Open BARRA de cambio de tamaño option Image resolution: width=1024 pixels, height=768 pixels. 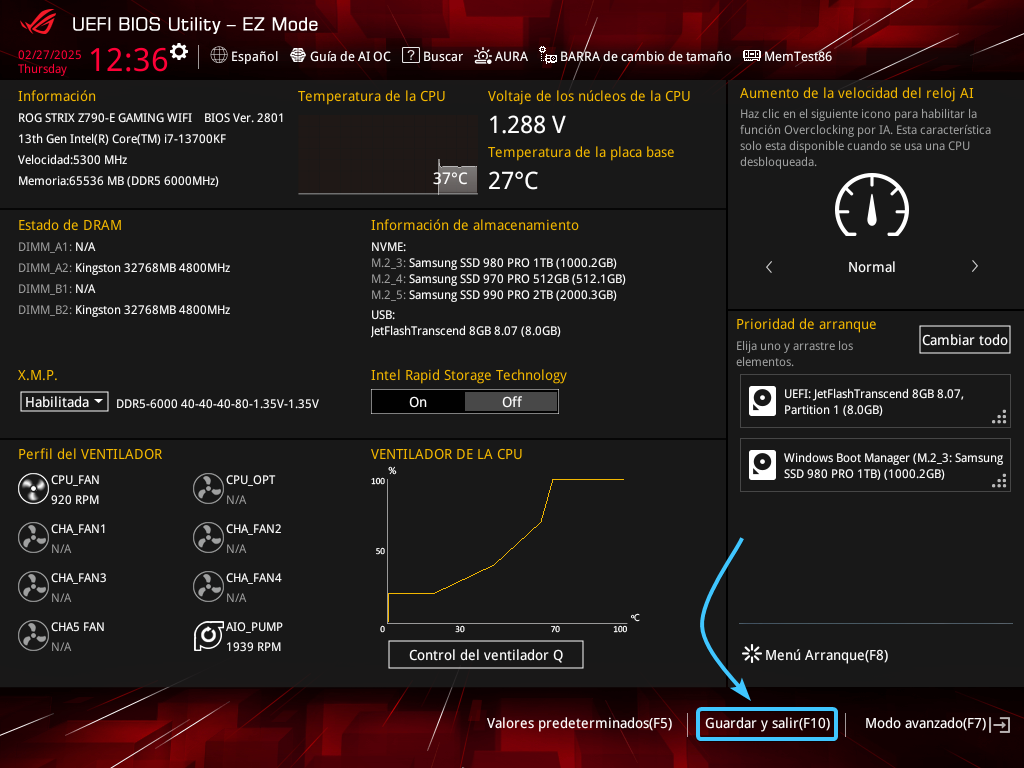click(x=635, y=56)
